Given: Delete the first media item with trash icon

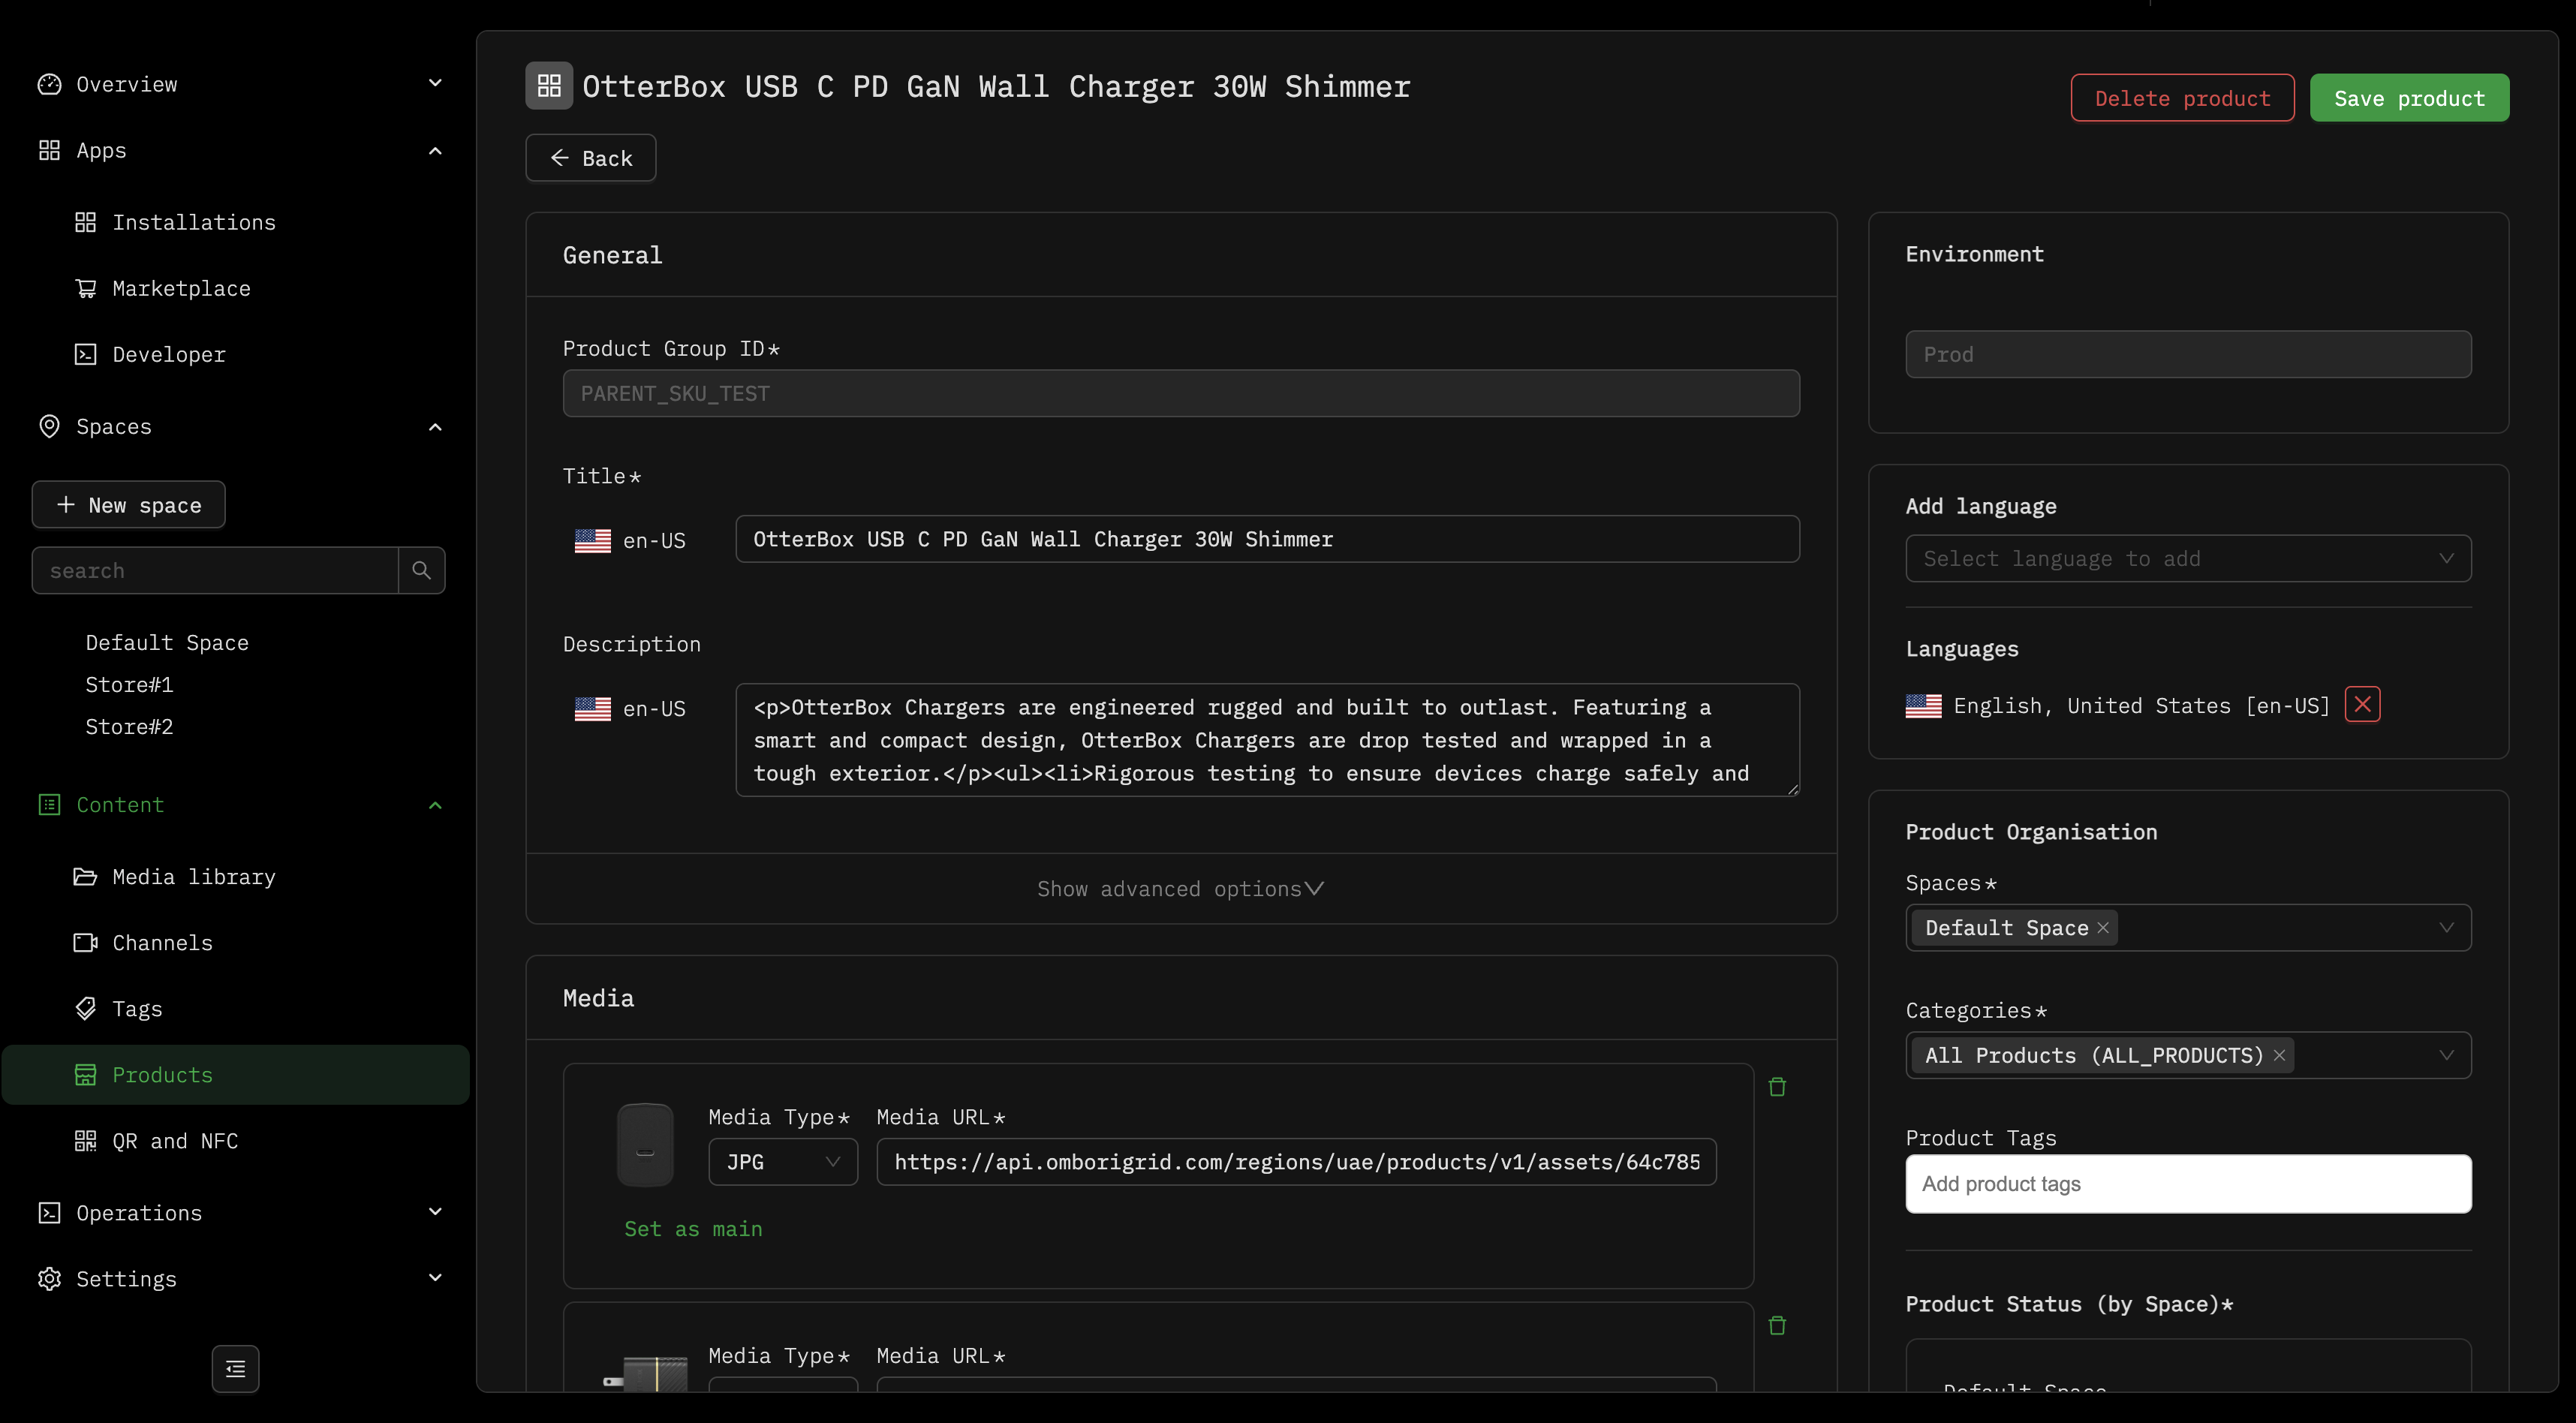Looking at the screenshot, I should click(x=1777, y=1086).
